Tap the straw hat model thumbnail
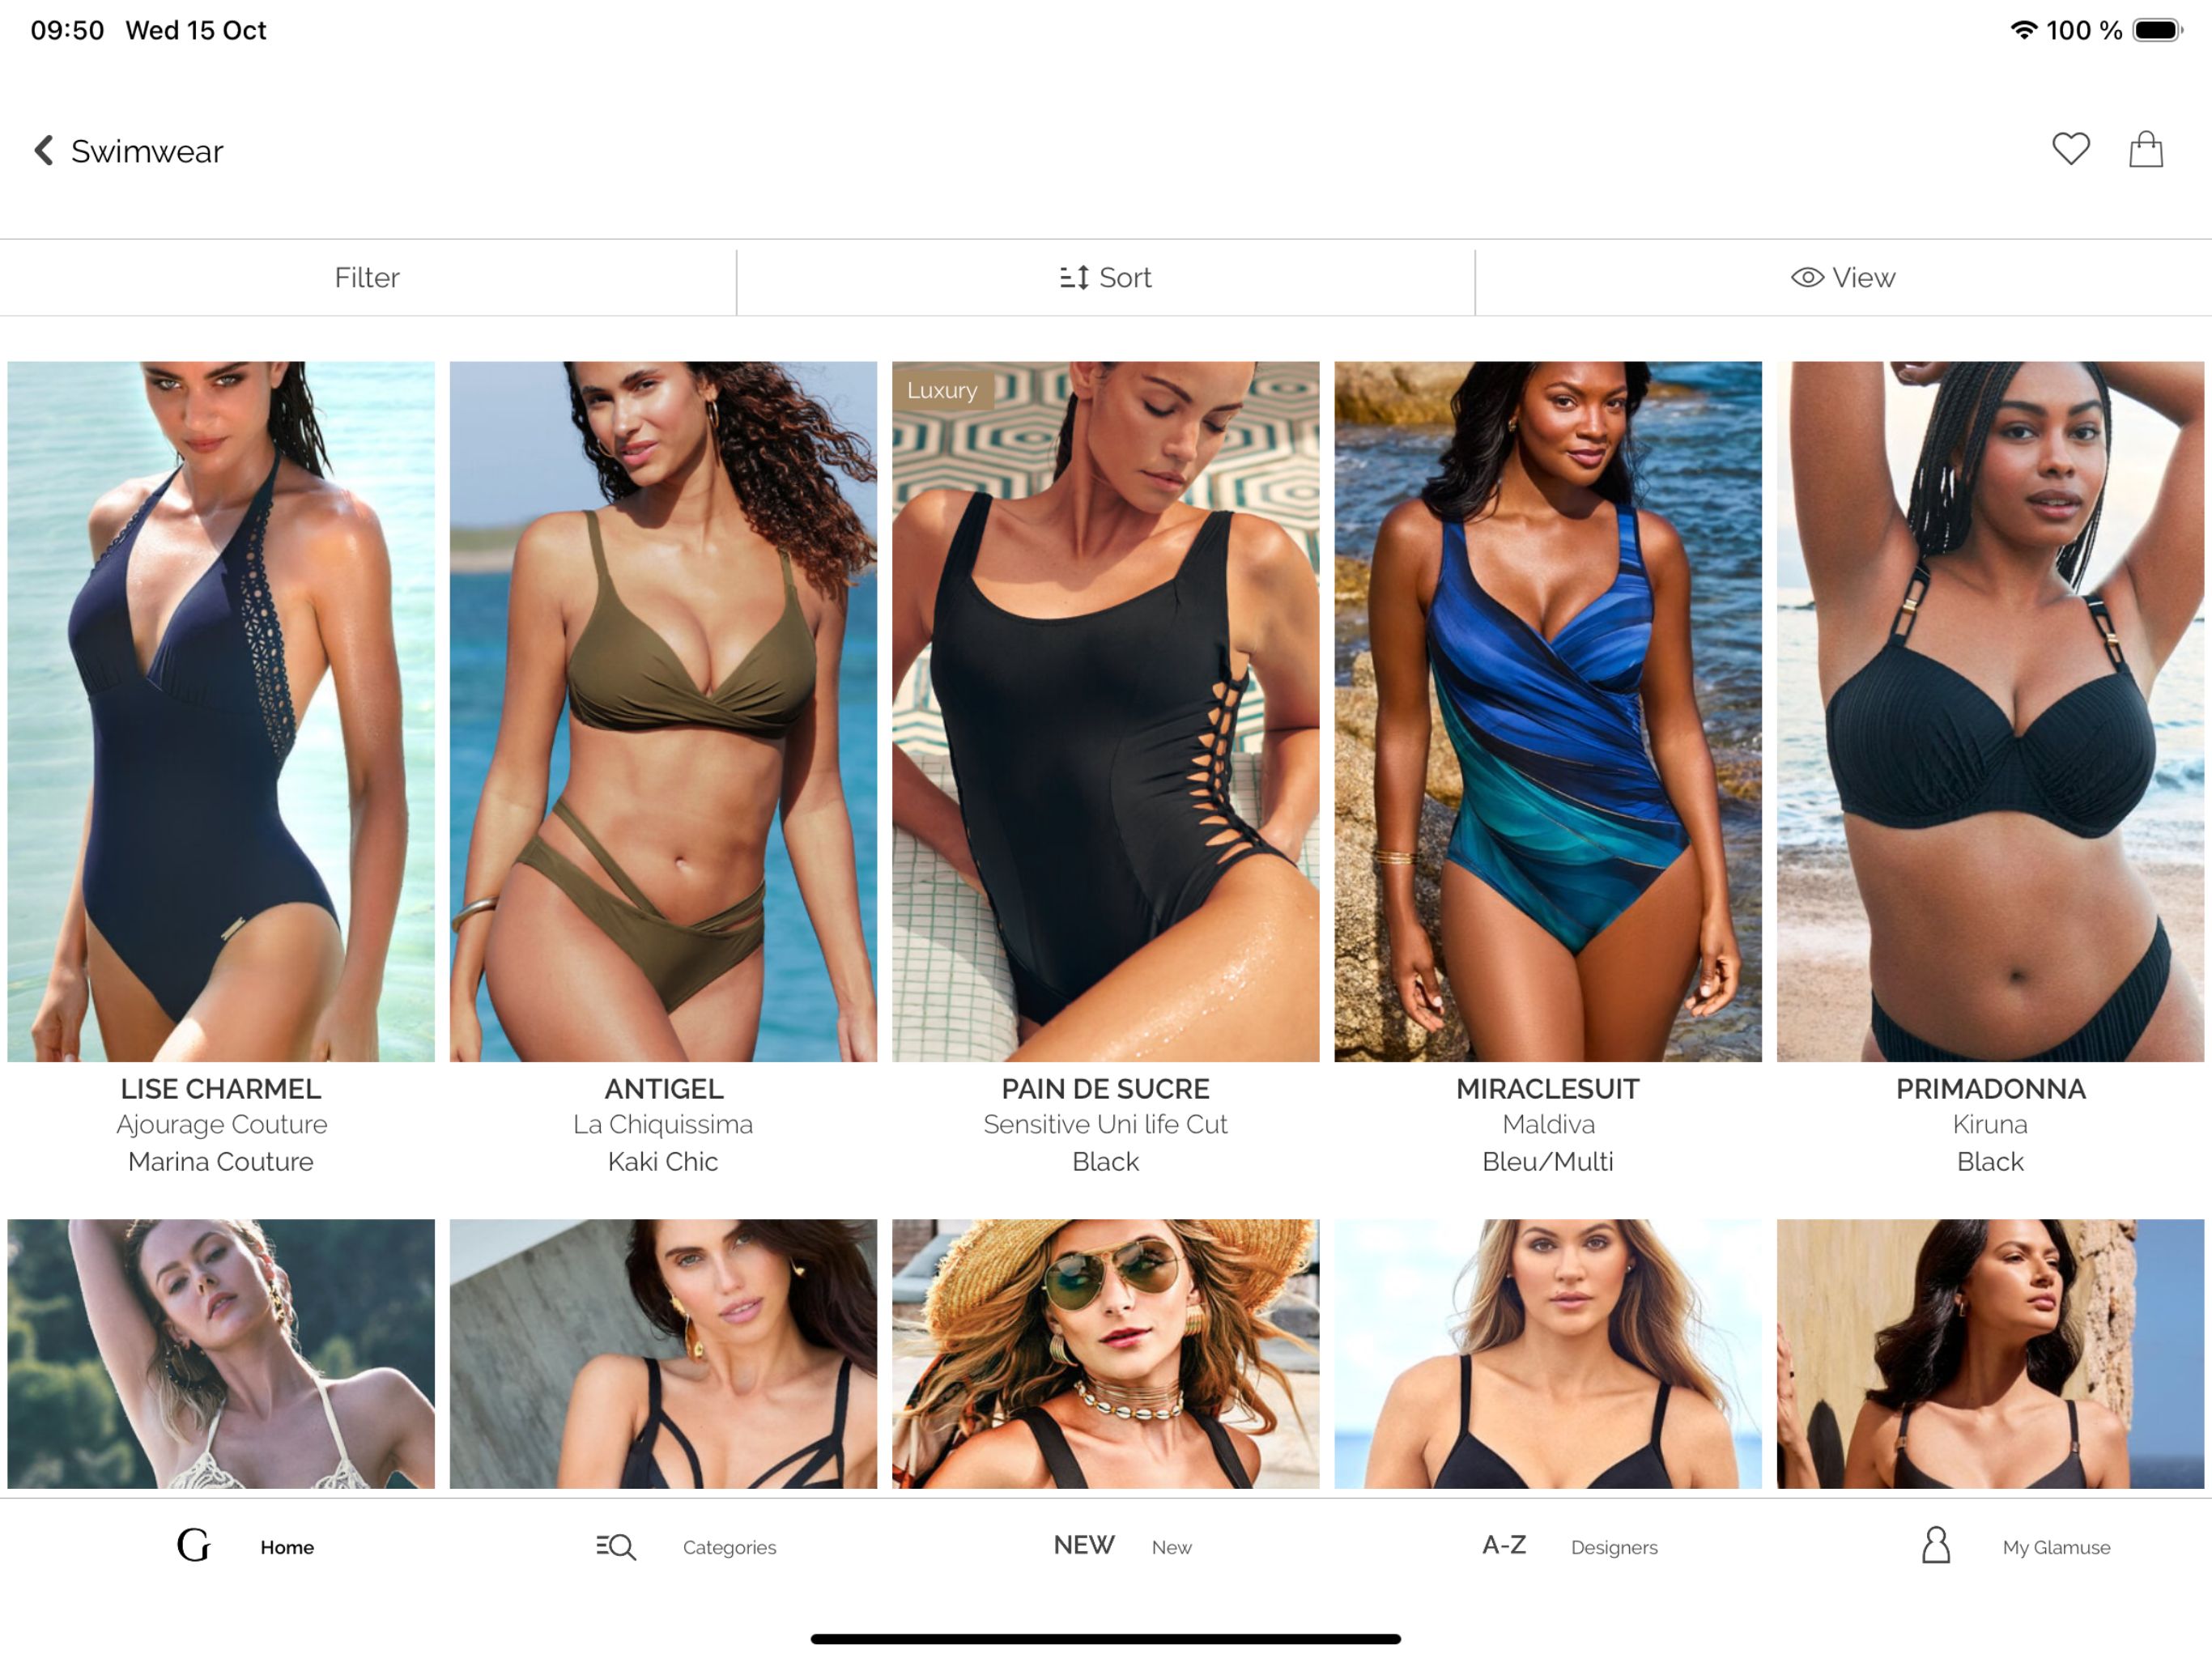 click(1105, 1353)
